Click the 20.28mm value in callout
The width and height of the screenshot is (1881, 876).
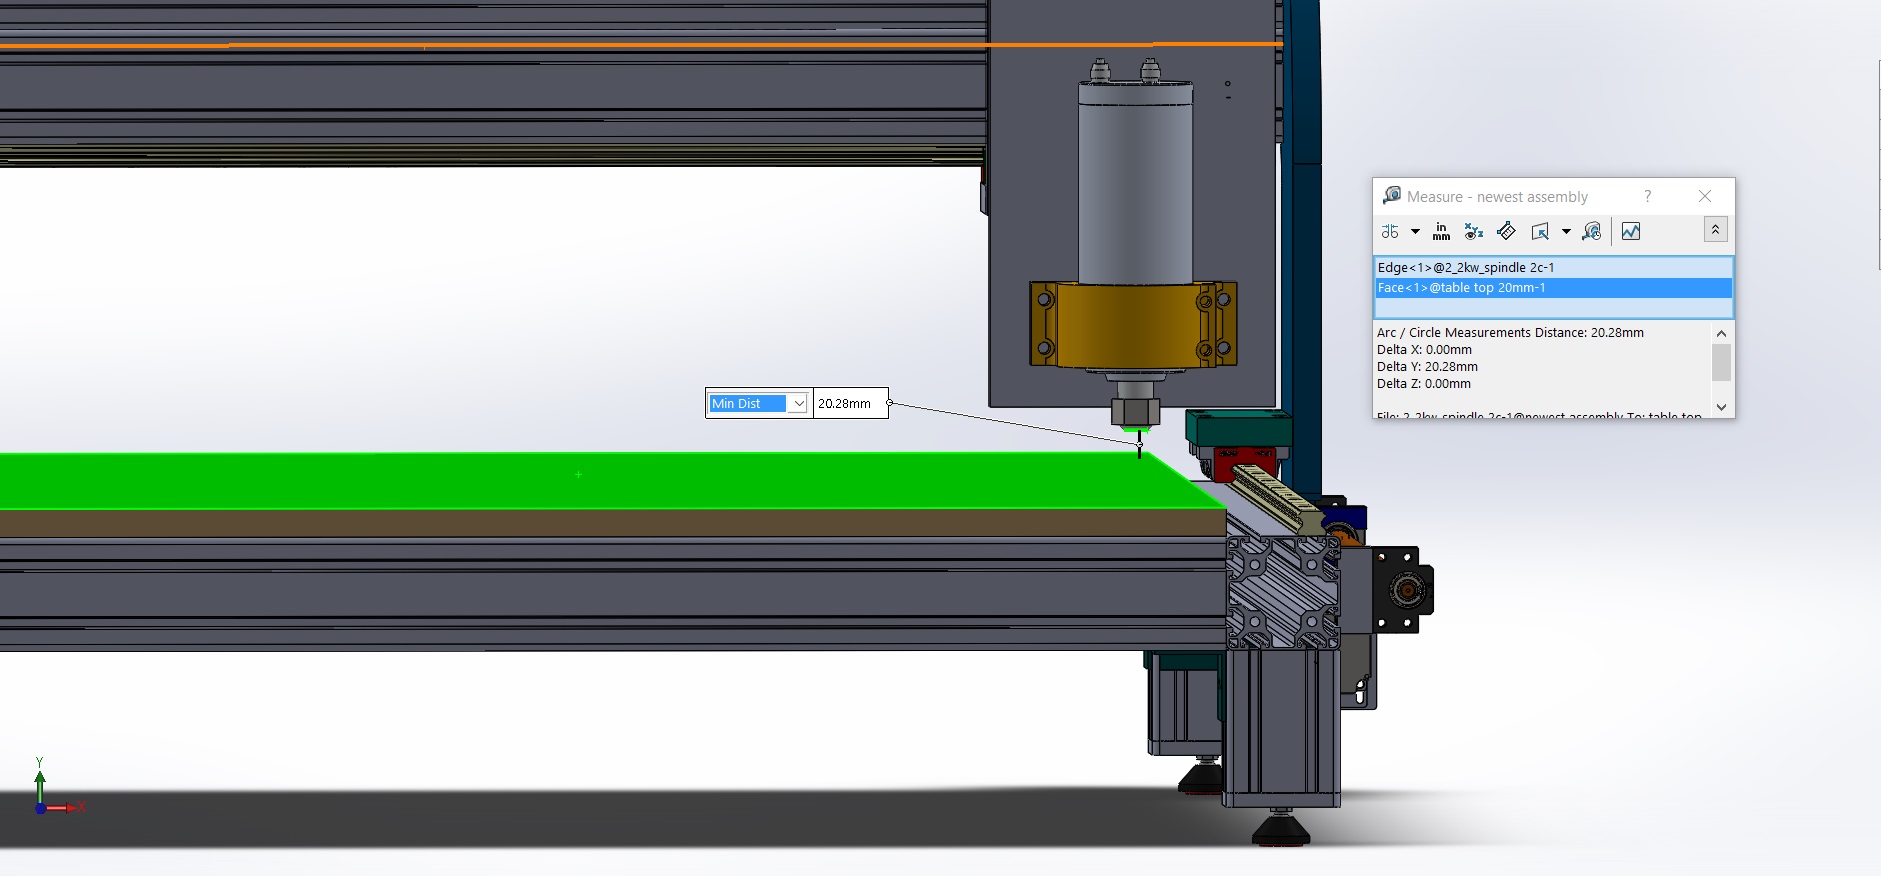848,404
